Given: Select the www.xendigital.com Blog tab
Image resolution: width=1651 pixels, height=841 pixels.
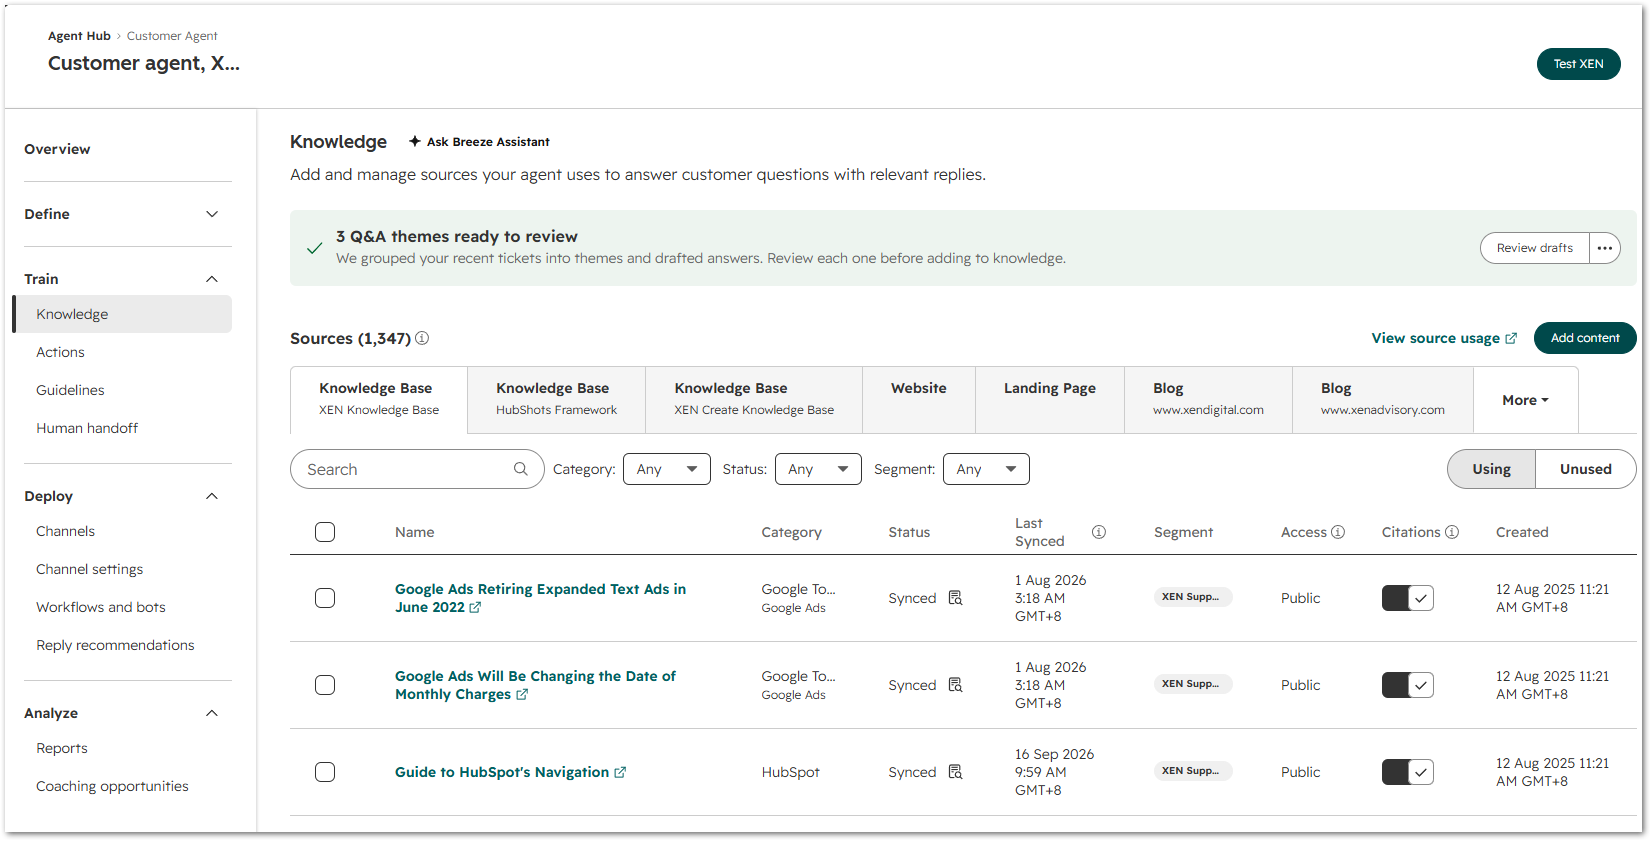Looking at the screenshot, I should coord(1209,400).
